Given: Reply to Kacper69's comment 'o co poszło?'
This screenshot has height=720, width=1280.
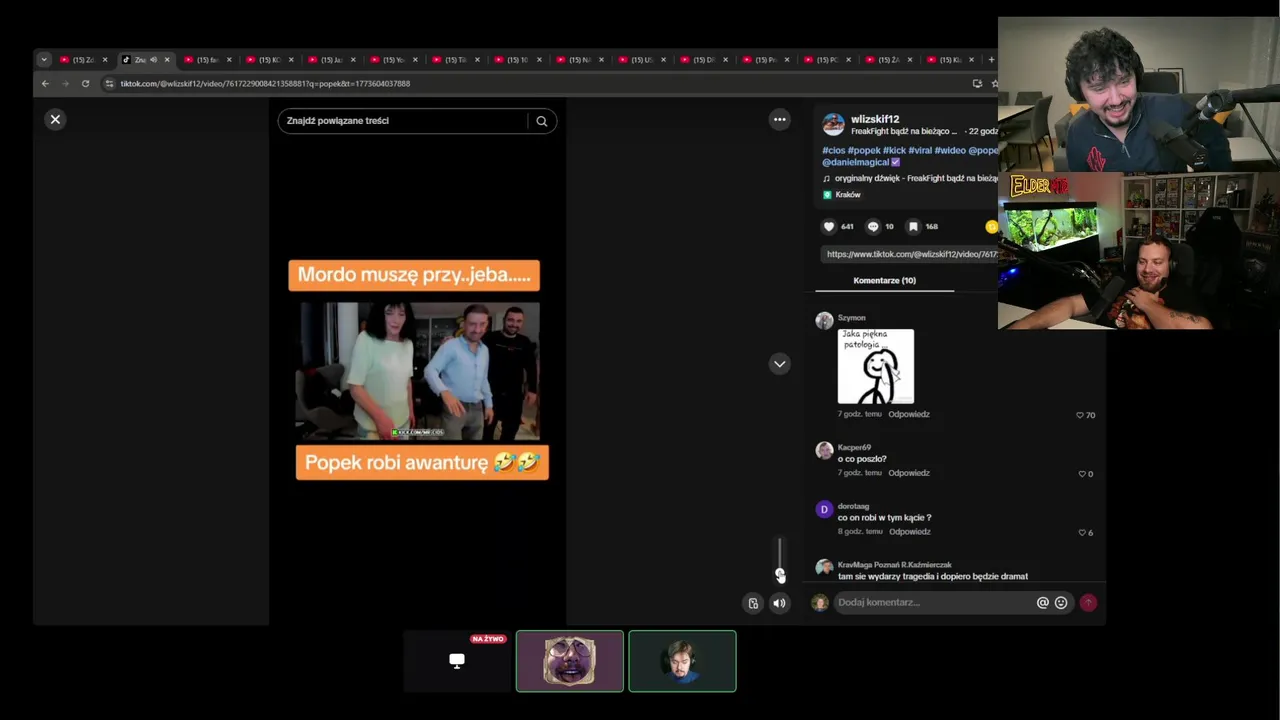Looking at the screenshot, I should [x=909, y=473].
